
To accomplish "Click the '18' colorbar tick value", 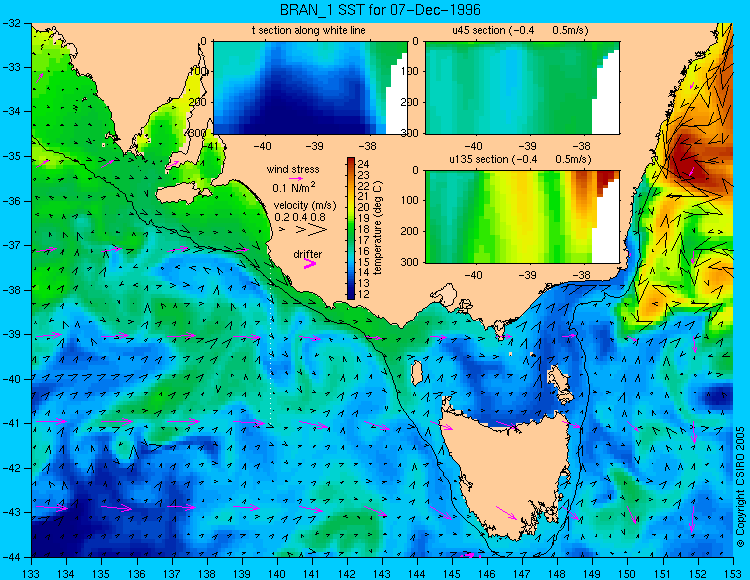I will pyautogui.click(x=364, y=230).
